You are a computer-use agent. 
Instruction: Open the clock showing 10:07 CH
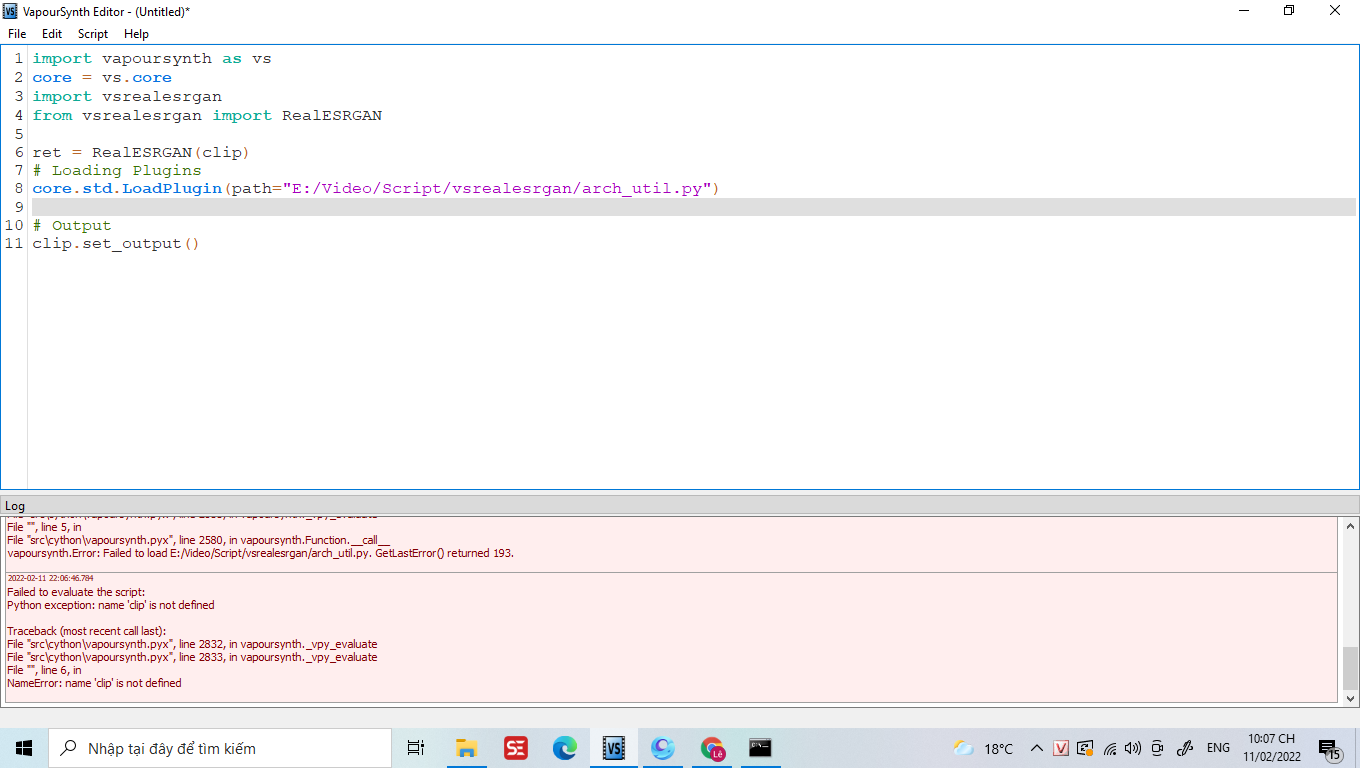1271,748
